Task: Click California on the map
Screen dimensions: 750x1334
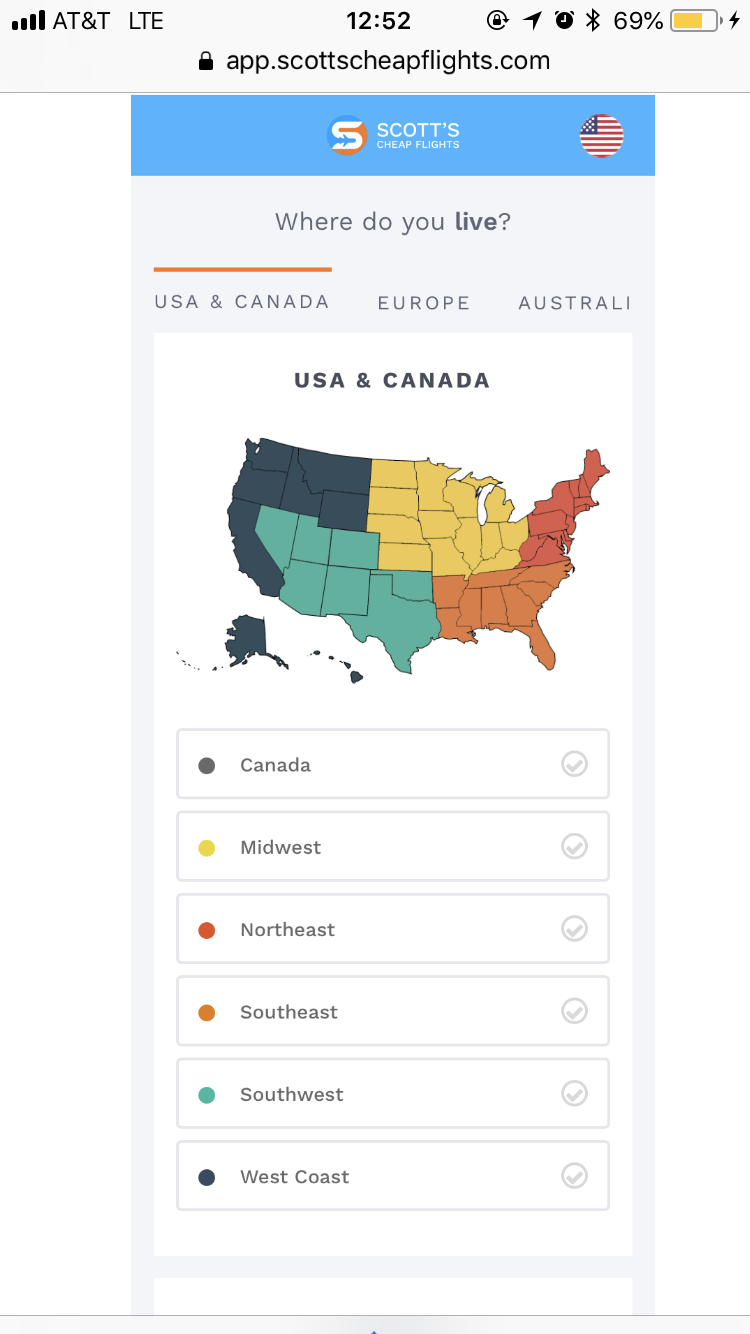Action: tap(247, 545)
